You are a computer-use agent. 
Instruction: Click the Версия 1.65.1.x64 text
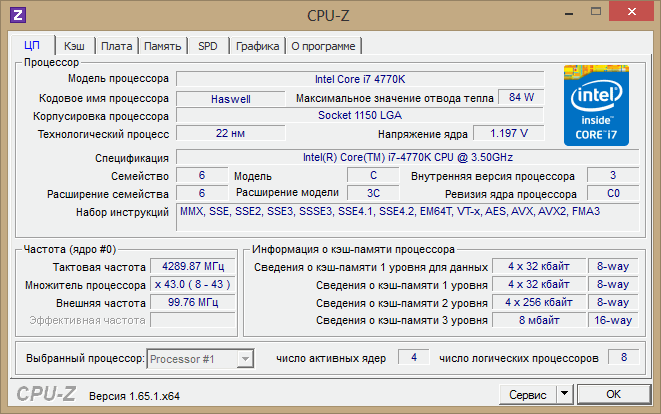134,396
